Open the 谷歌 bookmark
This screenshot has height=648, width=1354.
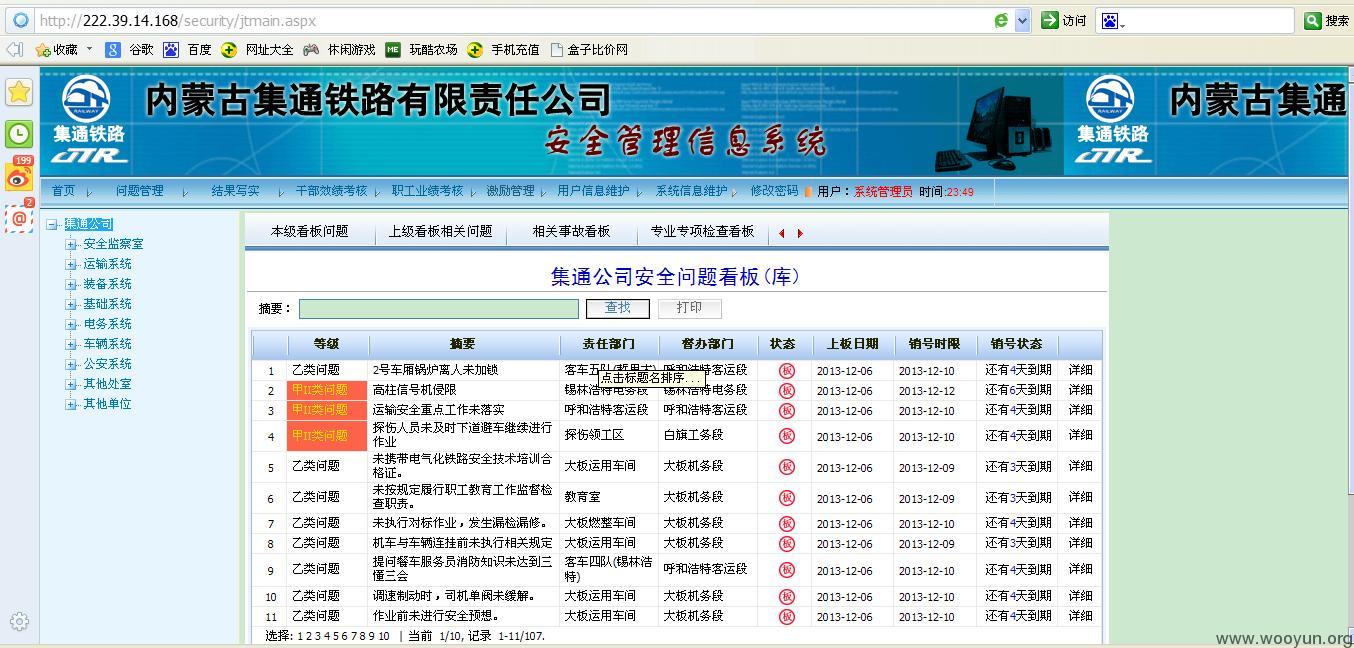(130, 49)
